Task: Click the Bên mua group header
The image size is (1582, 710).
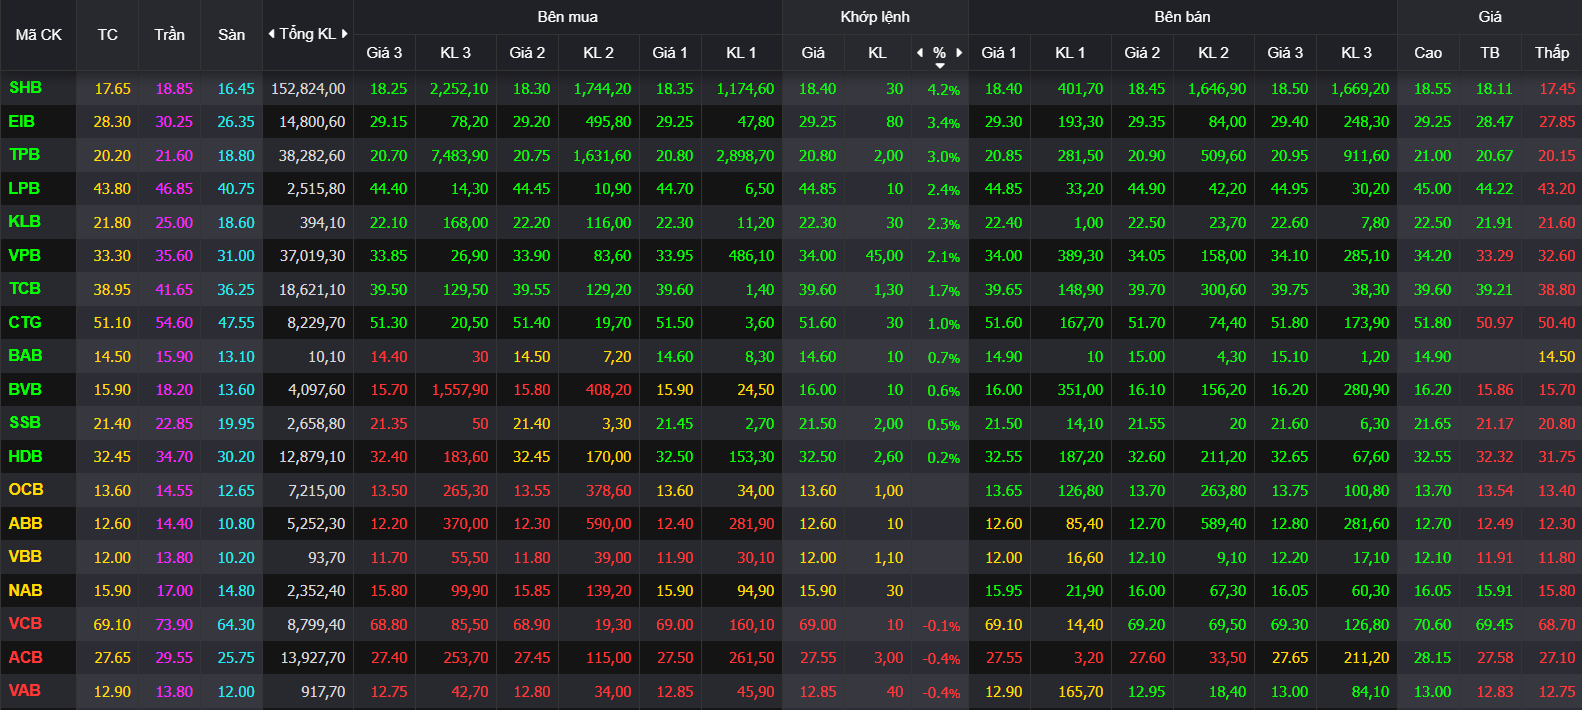Action: coord(568,17)
